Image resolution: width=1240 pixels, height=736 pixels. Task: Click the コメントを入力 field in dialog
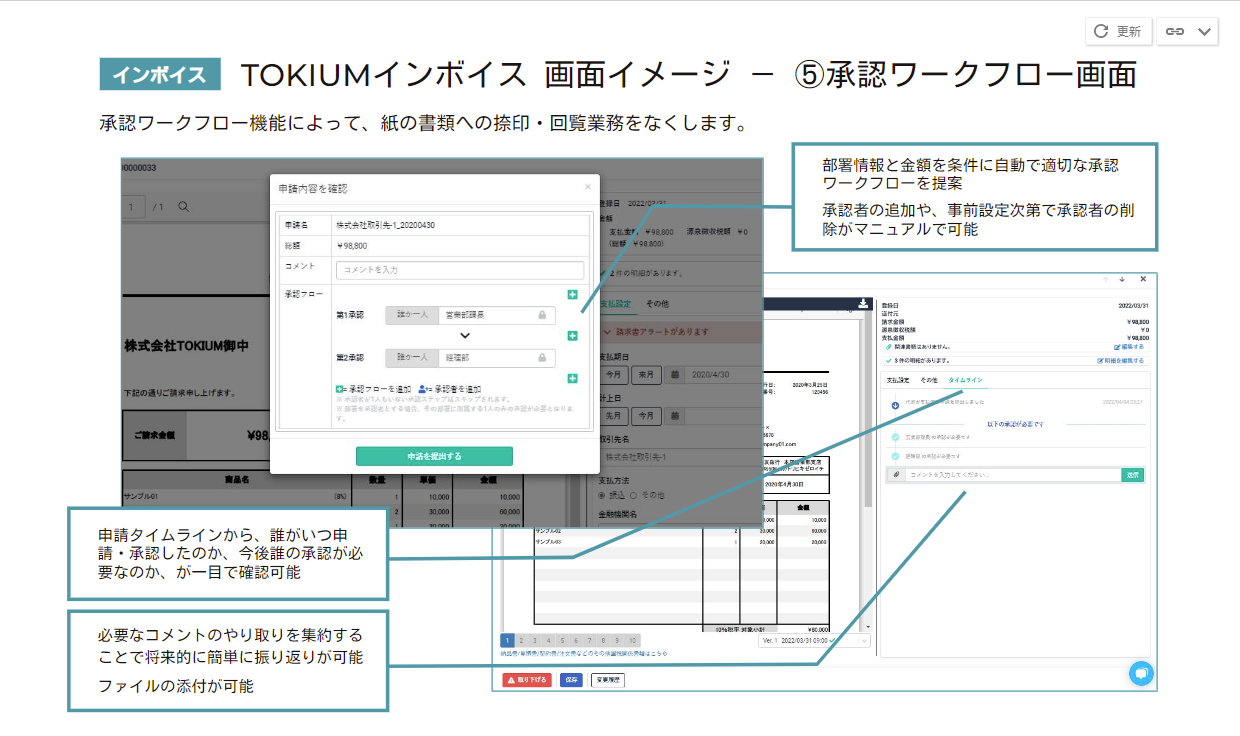pos(460,270)
